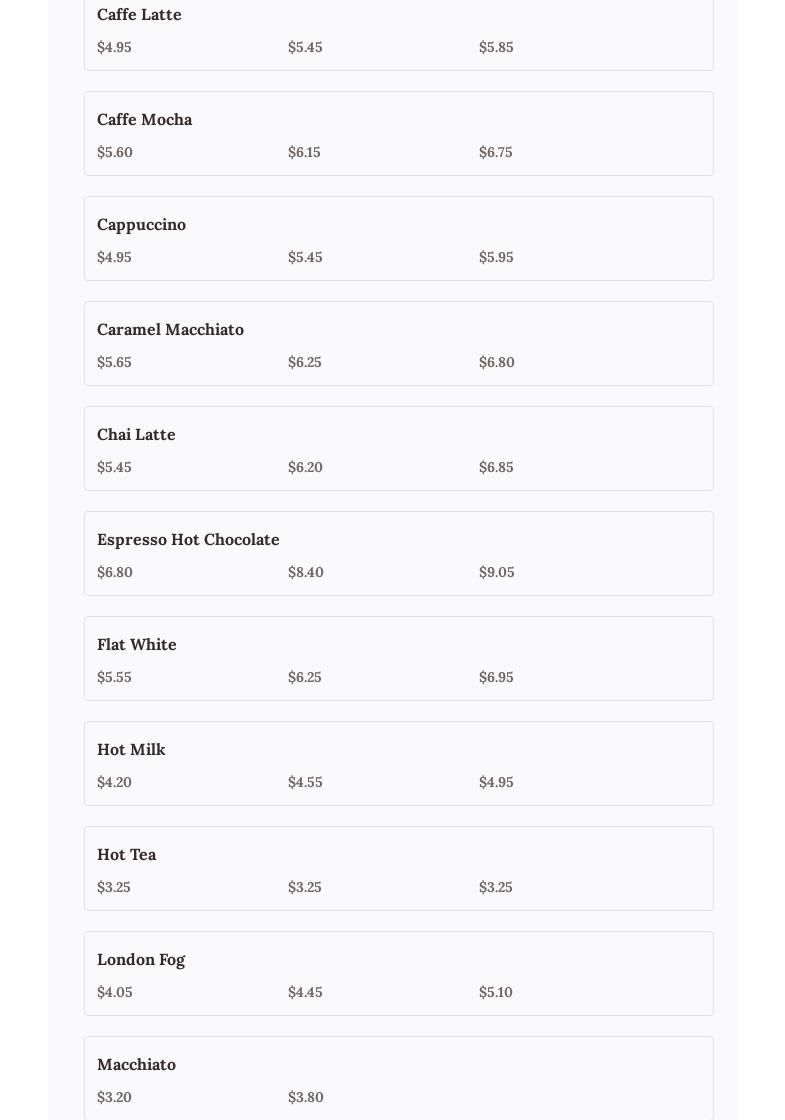The height and width of the screenshot is (1120, 785).
Task: Choose the $4.55 Hot Milk price
Action: 305,783
